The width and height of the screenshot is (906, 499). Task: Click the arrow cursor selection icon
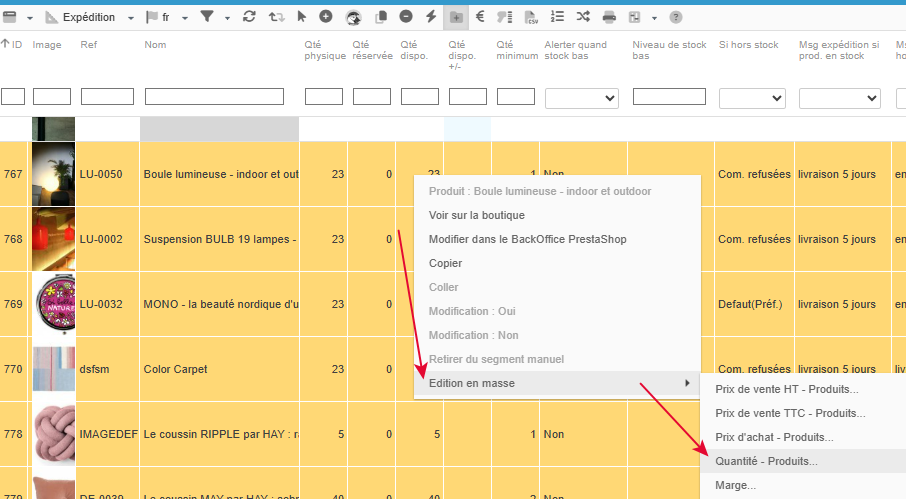[x=301, y=17]
